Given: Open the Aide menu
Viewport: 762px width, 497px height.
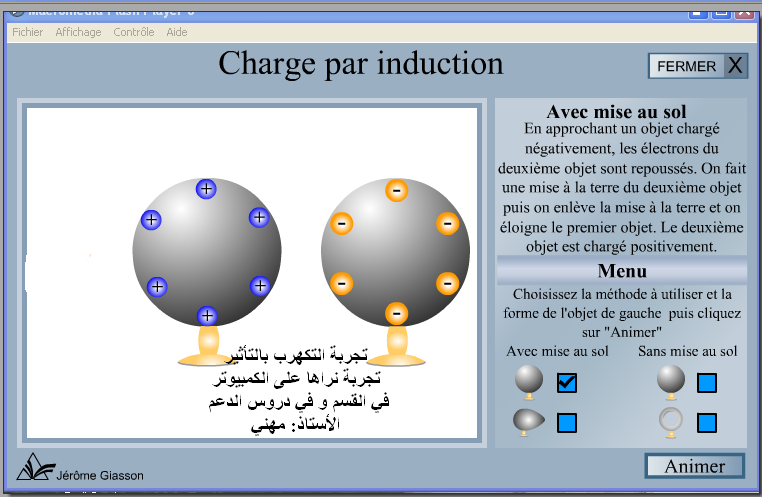Looking at the screenshot, I should point(177,32).
